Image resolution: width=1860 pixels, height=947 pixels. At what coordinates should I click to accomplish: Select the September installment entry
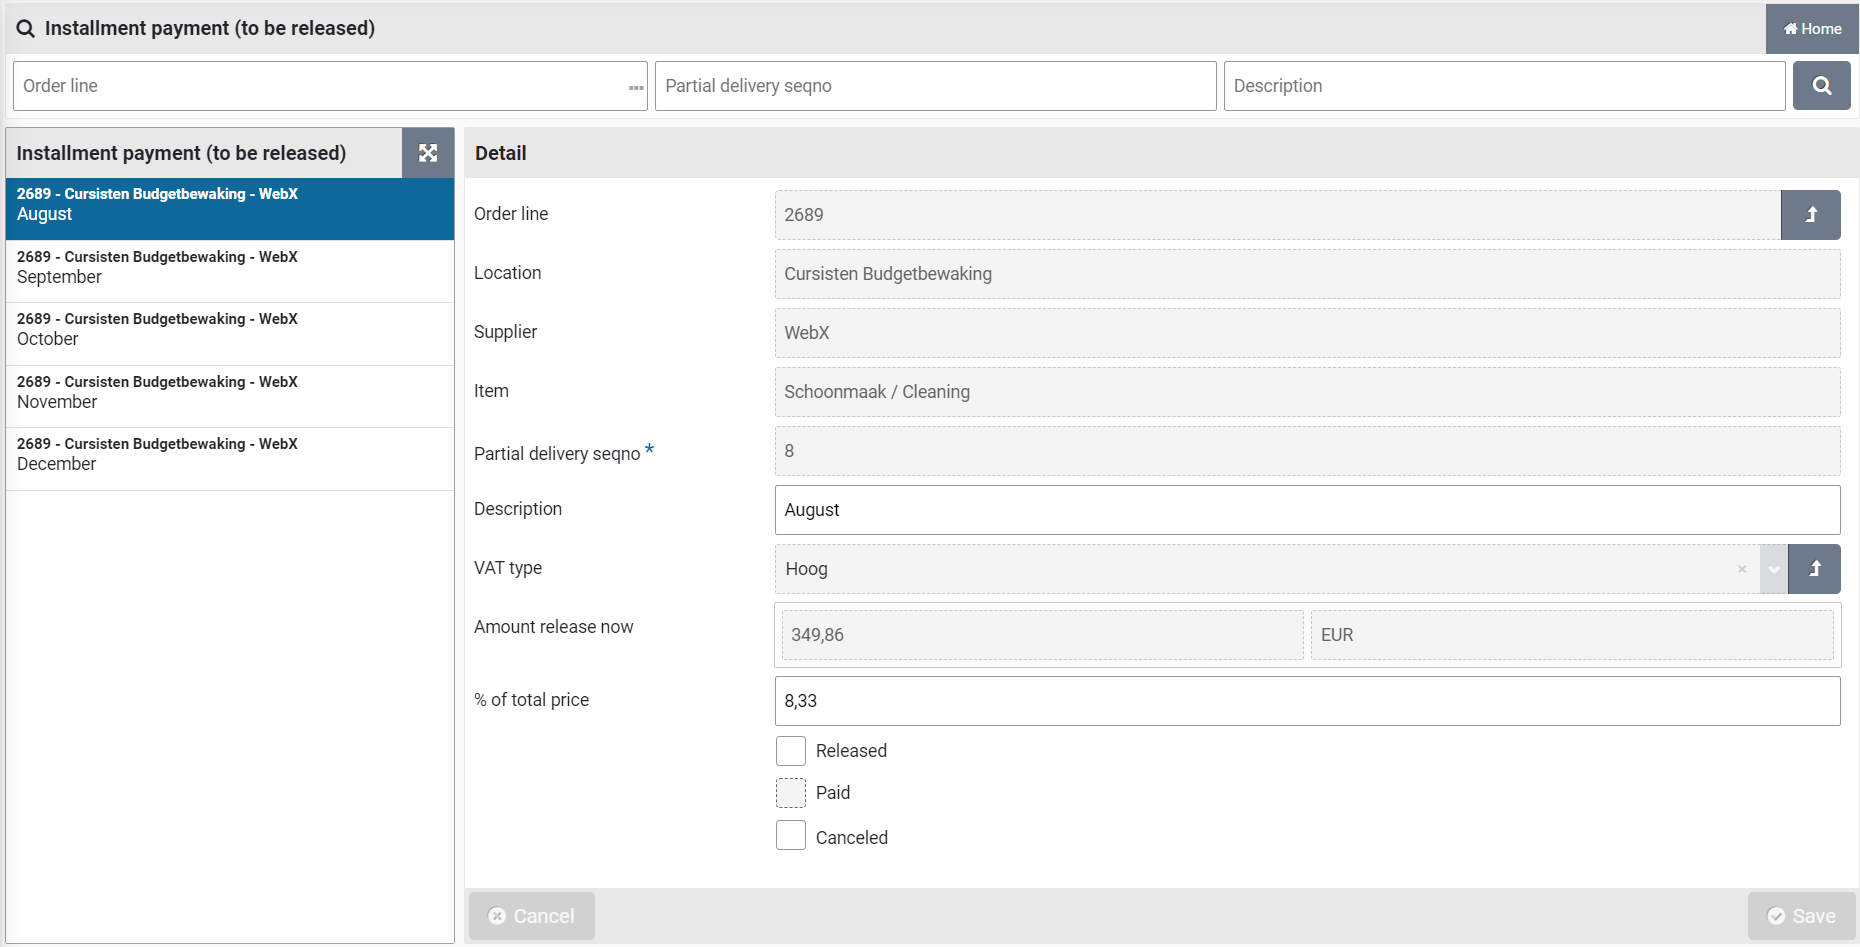point(230,267)
